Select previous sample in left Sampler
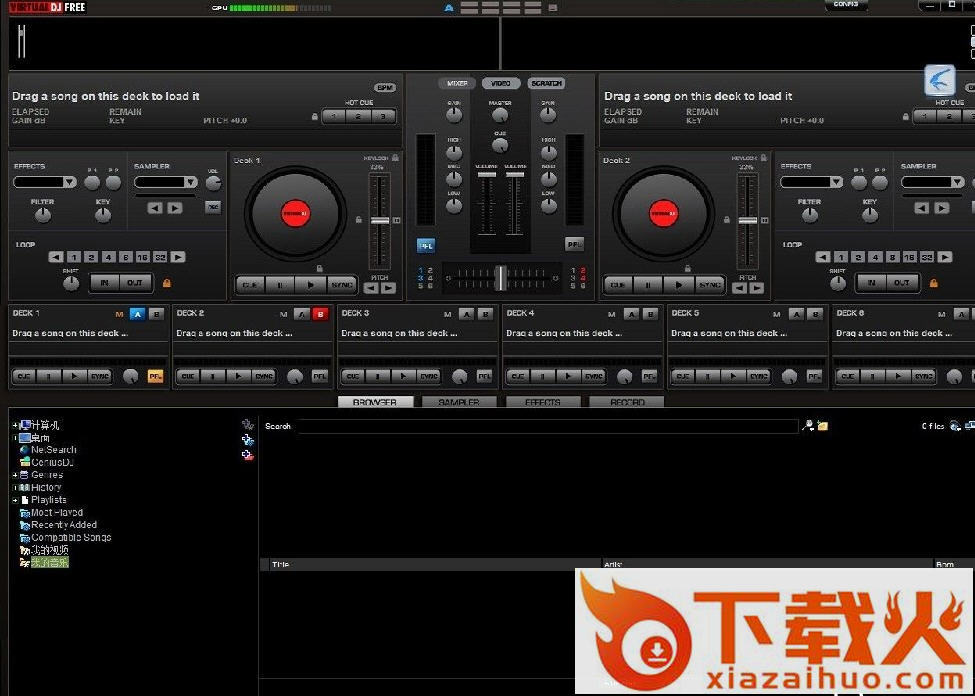Image resolution: width=975 pixels, height=696 pixels. 155,208
